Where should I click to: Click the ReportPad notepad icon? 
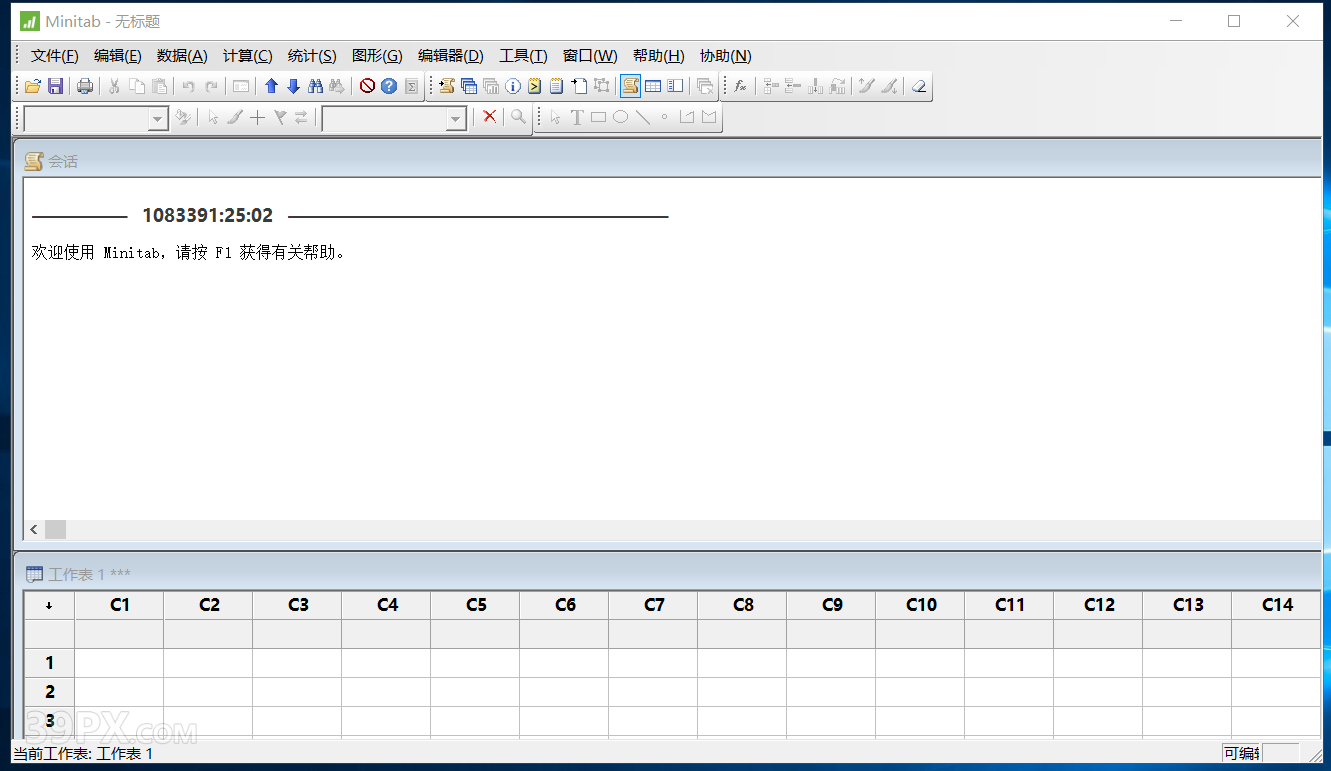tap(557, 87)
